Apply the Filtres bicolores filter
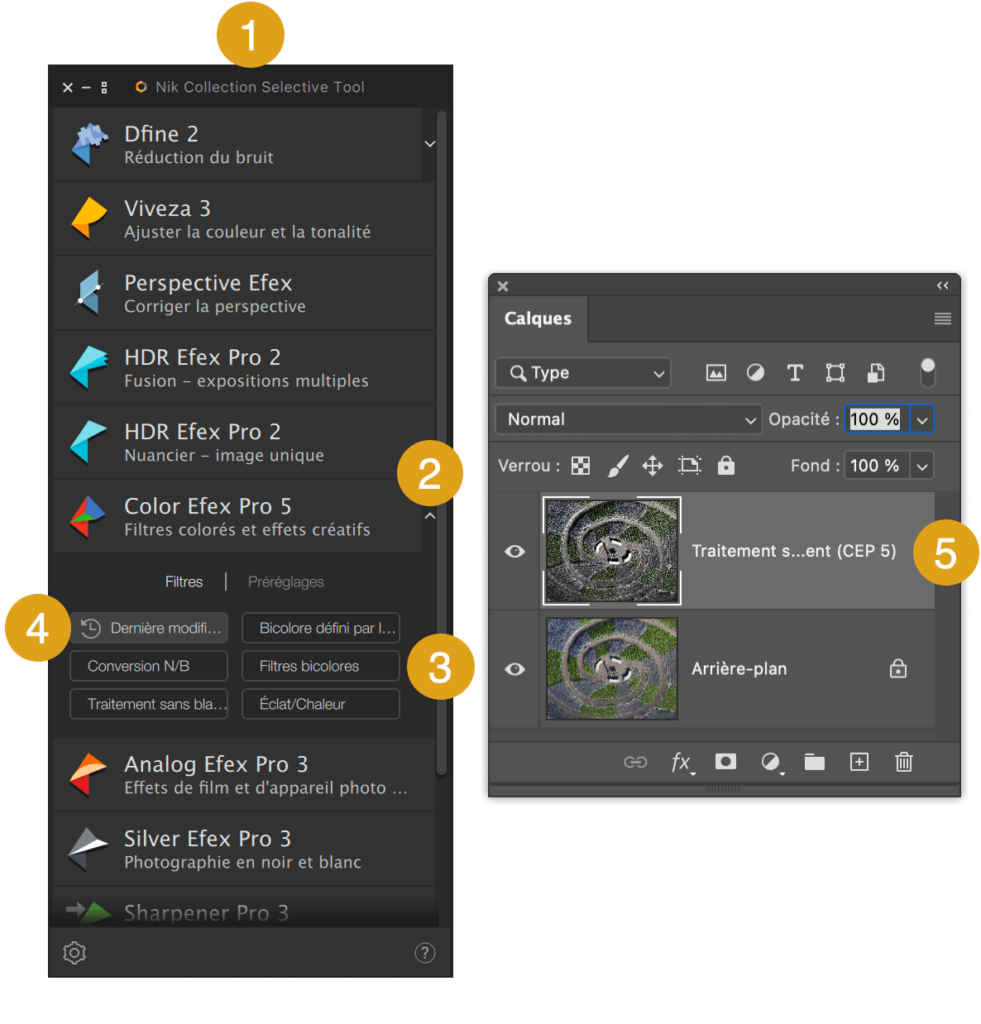The image size is (981, 1024). [x=321, y=666]
